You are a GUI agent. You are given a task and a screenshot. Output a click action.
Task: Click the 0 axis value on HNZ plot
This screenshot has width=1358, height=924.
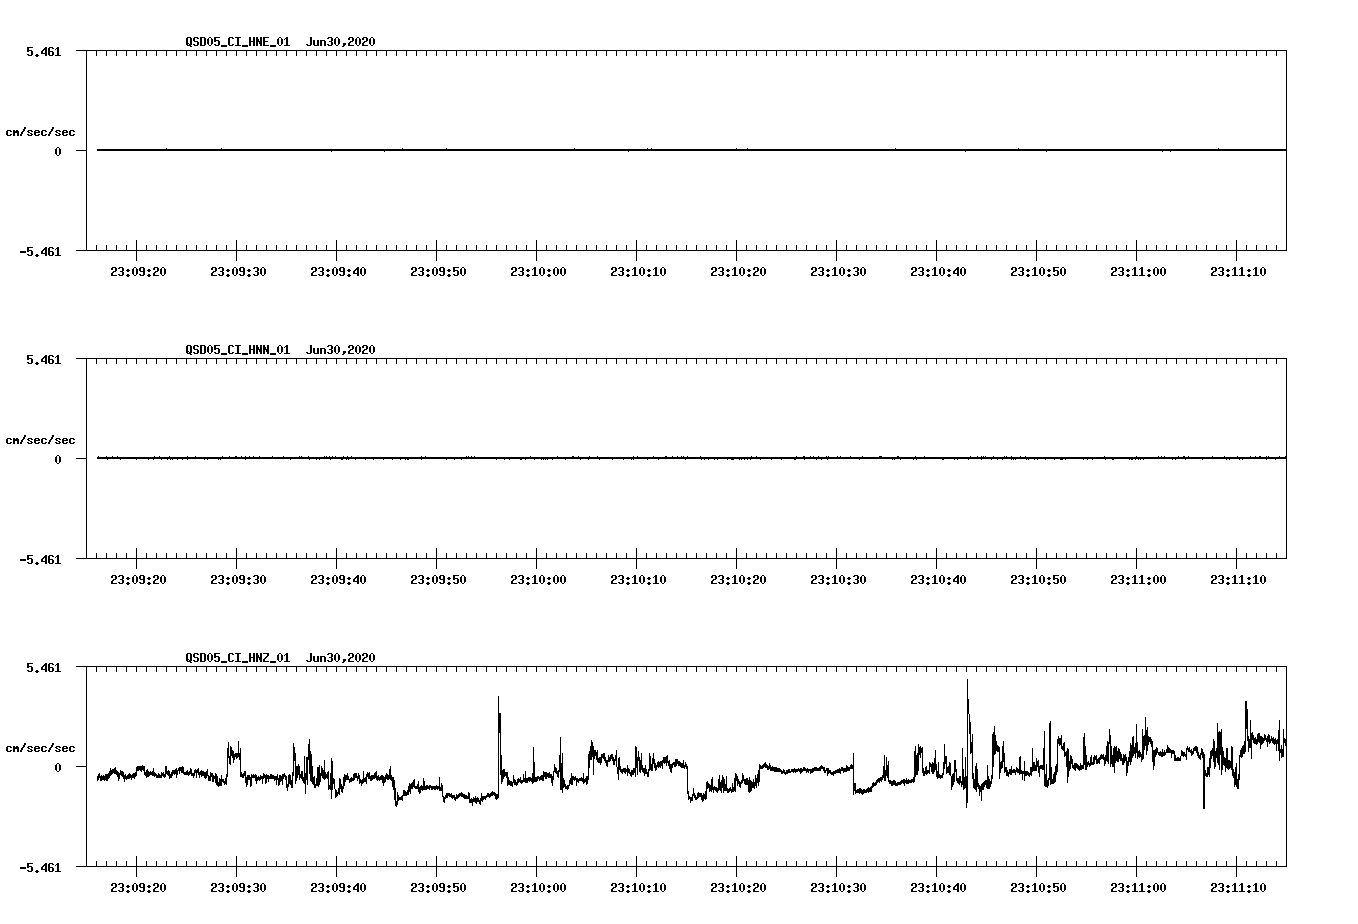click(x=58, y=767)
